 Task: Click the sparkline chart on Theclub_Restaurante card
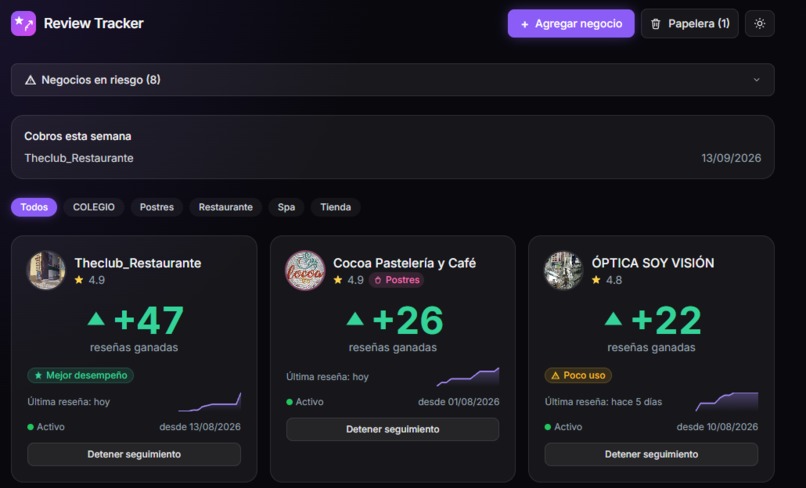click(x=210, y=403)
